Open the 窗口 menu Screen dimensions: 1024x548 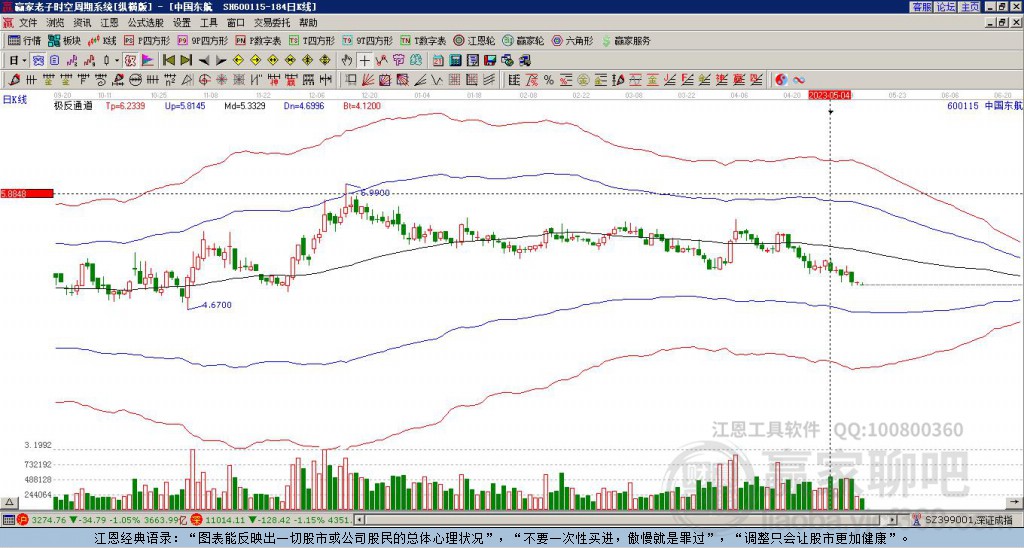236,23
